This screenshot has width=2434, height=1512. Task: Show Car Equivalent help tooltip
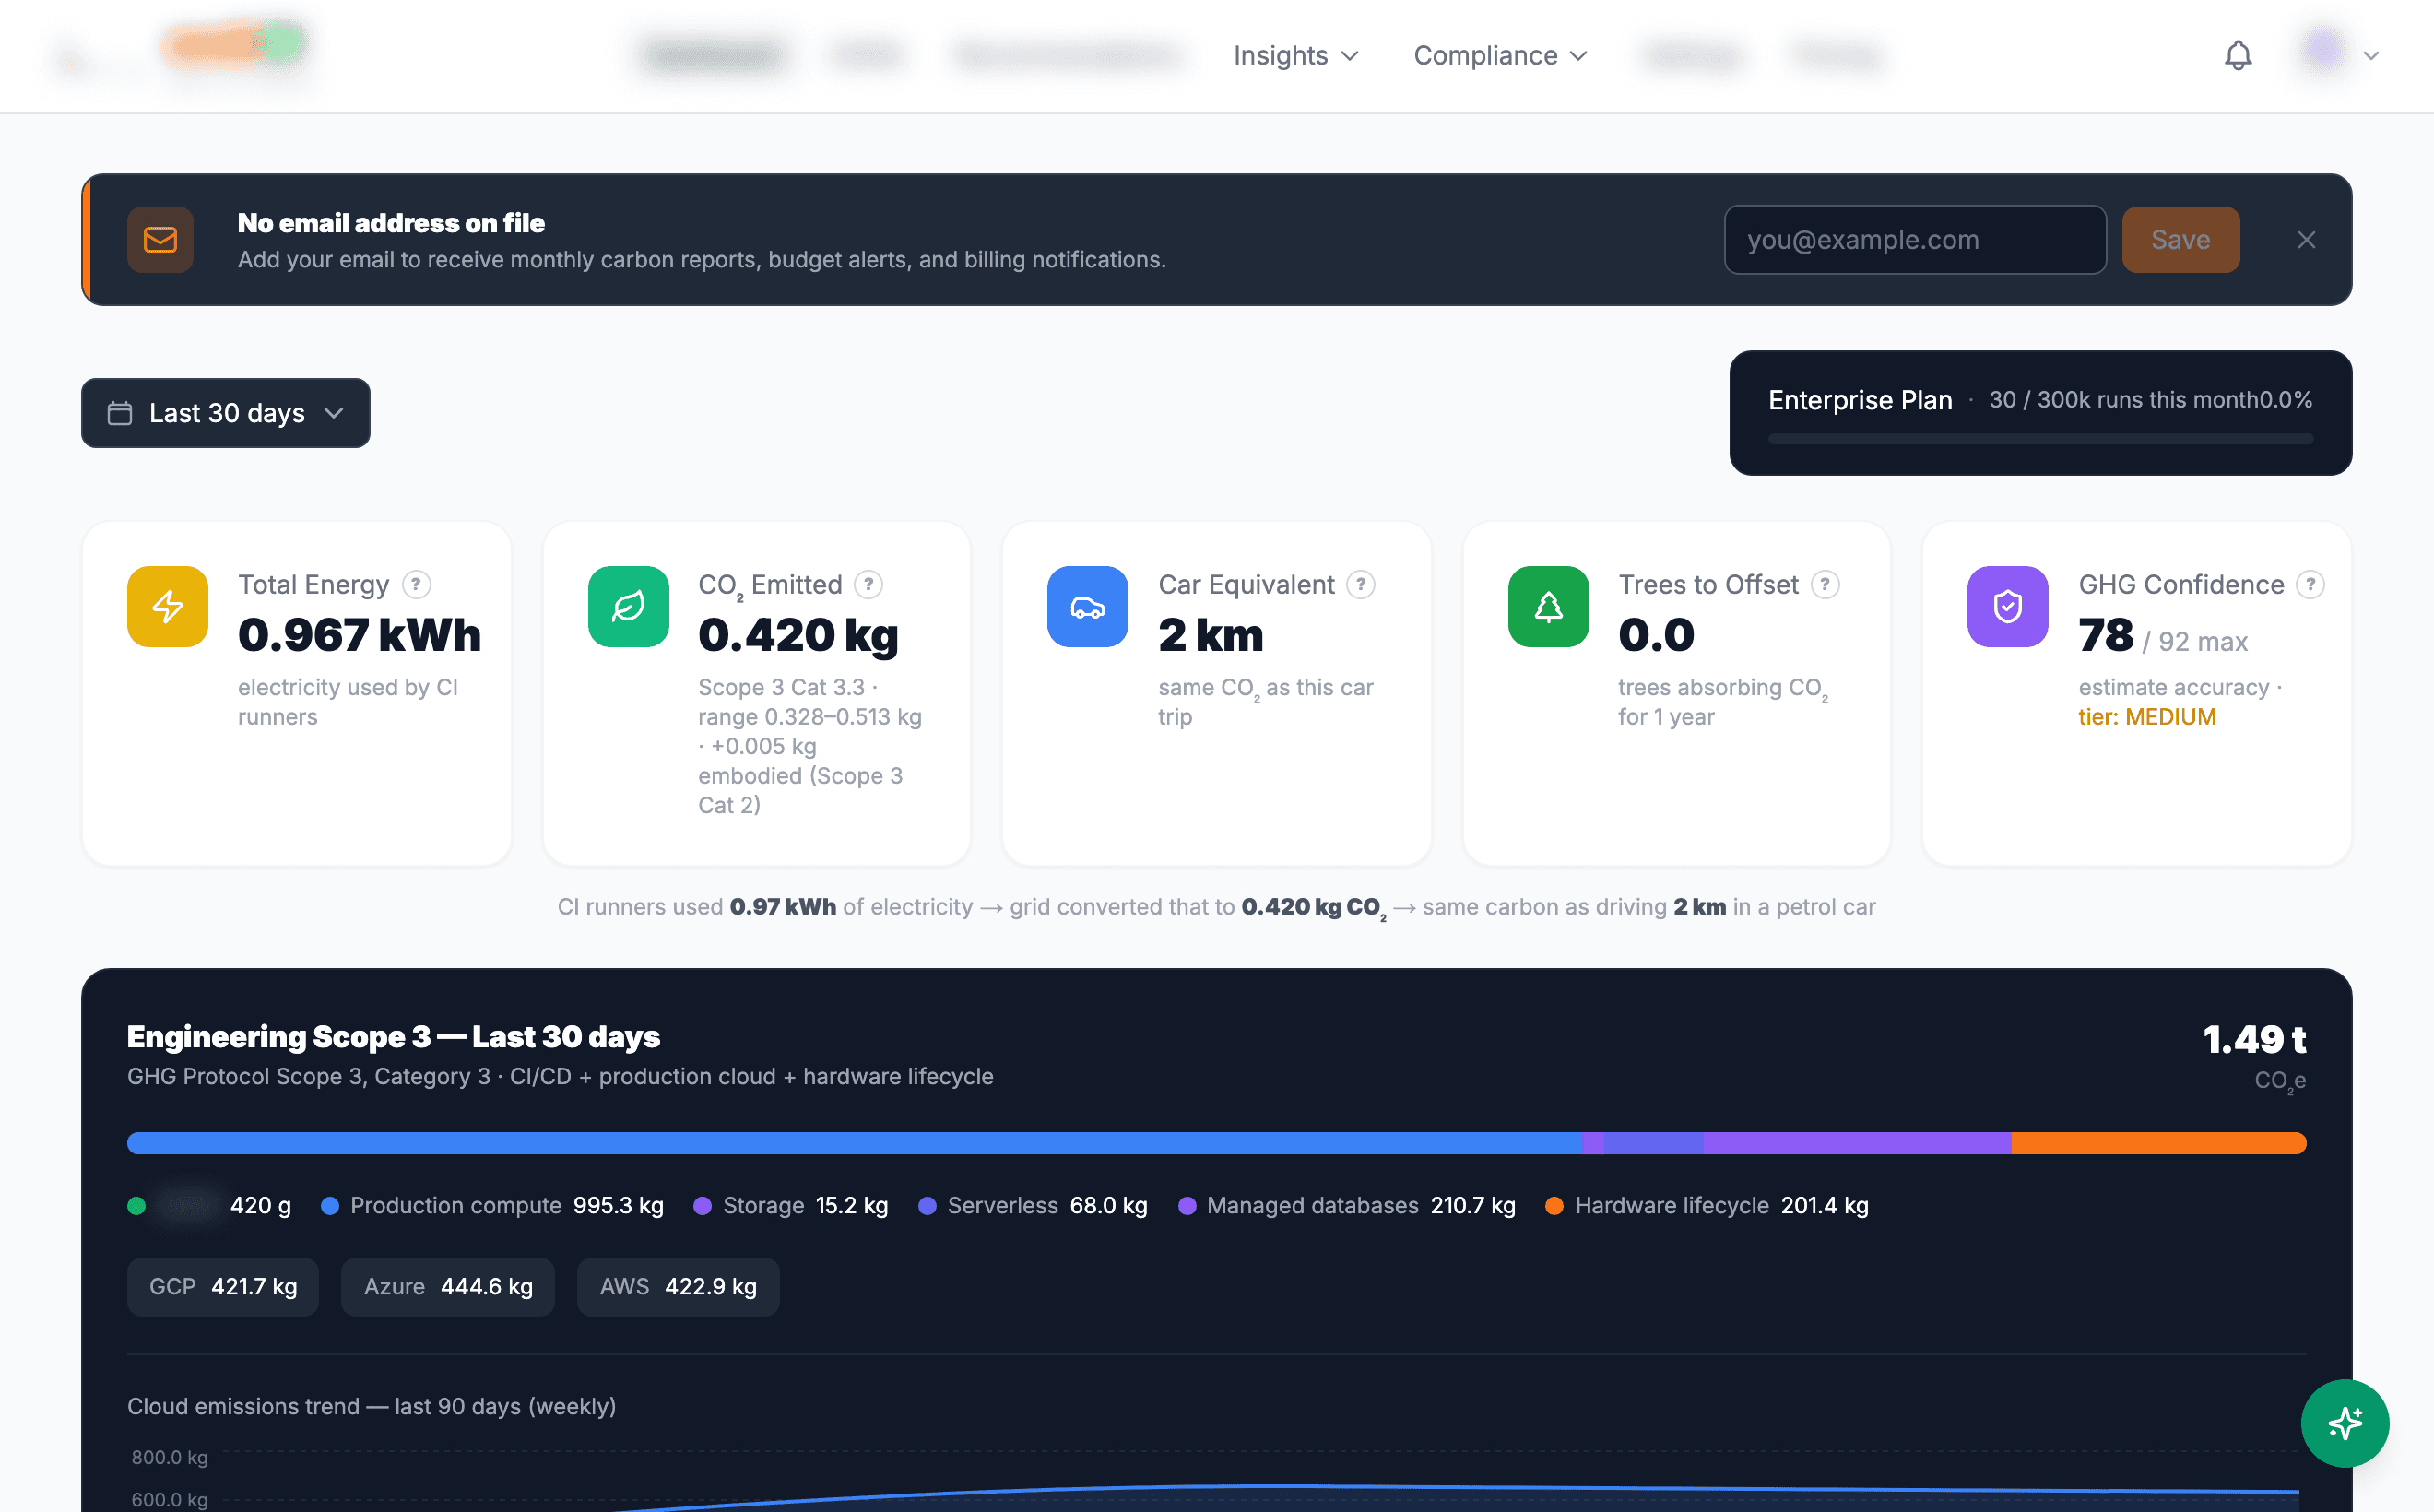1360,584
